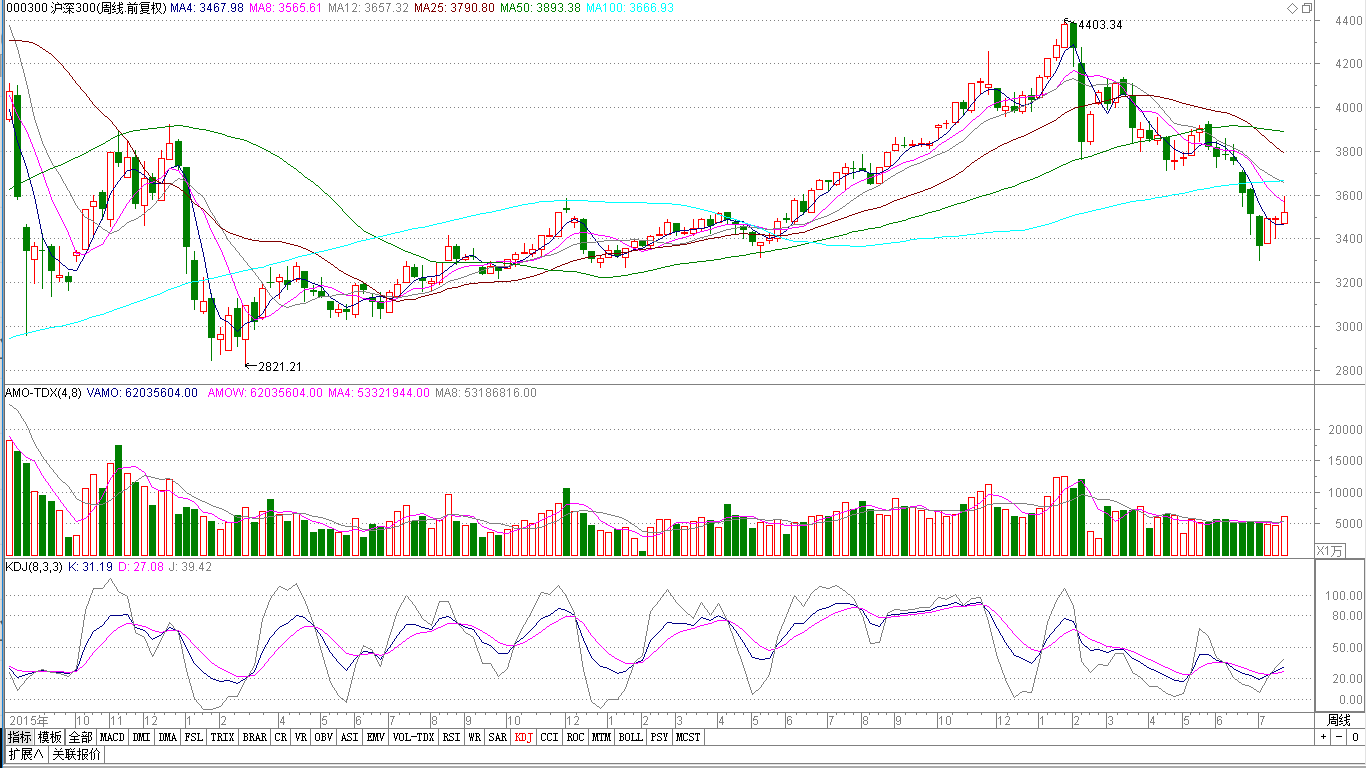1366x768 pixels.
Task: Select the highlighted KDJ indicator tab
Action: (x=524, y=737)
